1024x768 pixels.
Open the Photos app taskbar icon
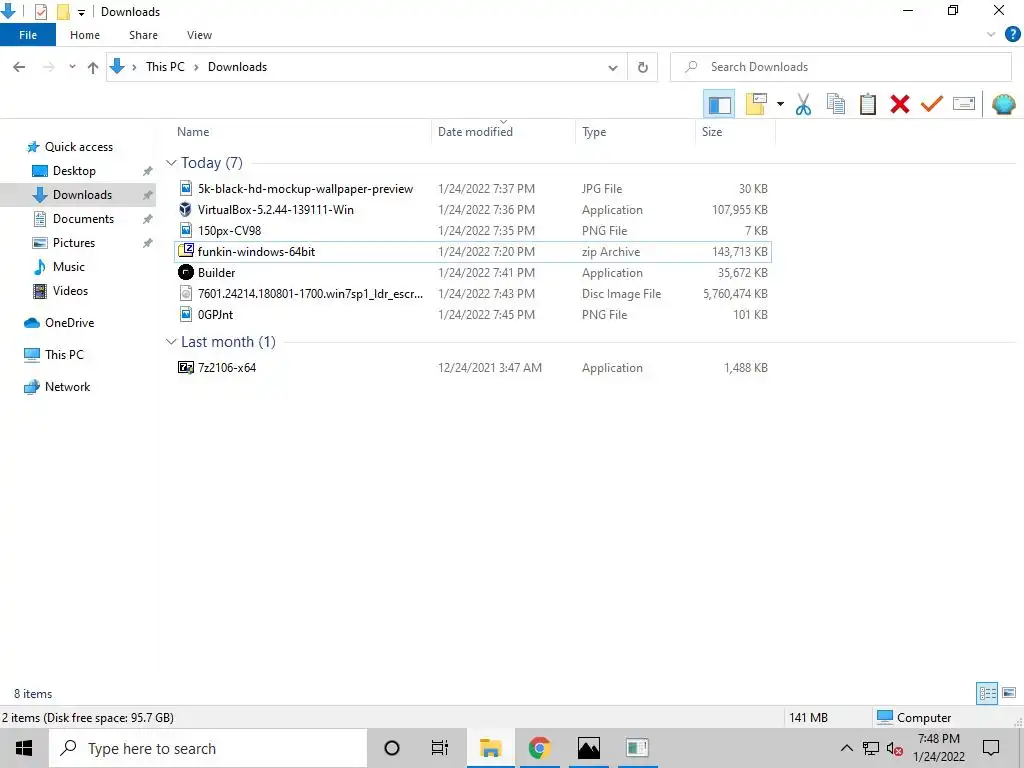pyautogui.click(x=588, y=748)
